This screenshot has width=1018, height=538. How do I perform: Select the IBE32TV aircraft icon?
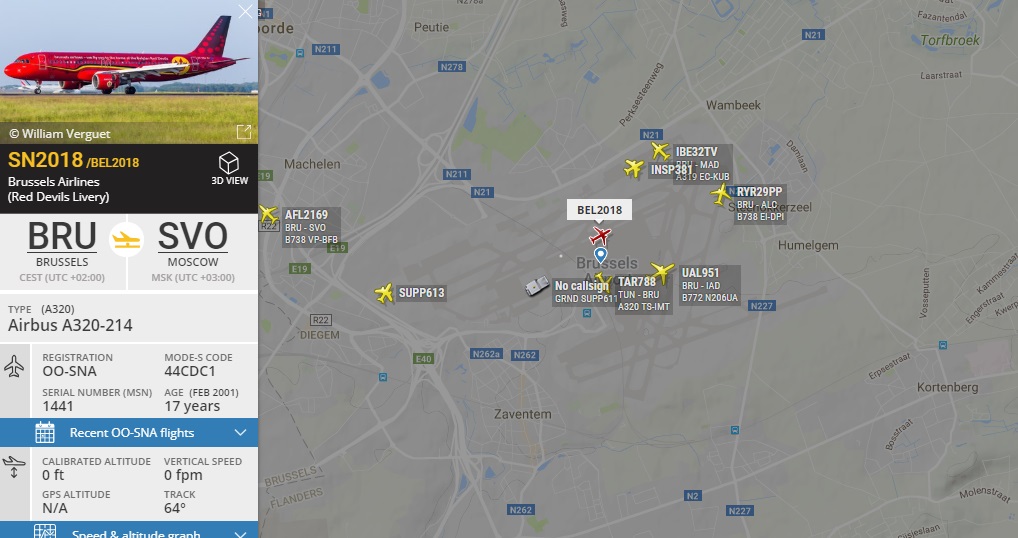(x=660, y=151)
